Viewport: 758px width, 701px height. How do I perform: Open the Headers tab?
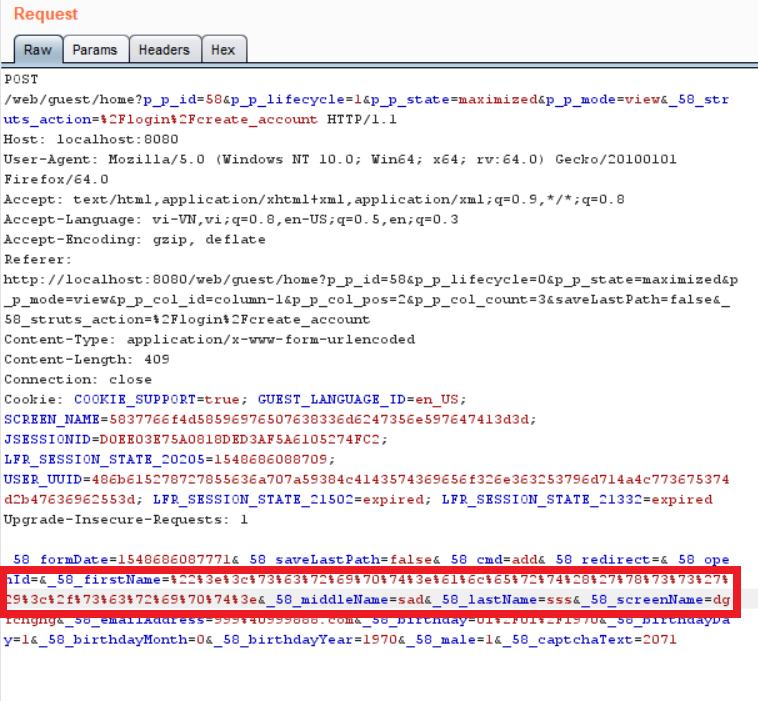point(164,49)
